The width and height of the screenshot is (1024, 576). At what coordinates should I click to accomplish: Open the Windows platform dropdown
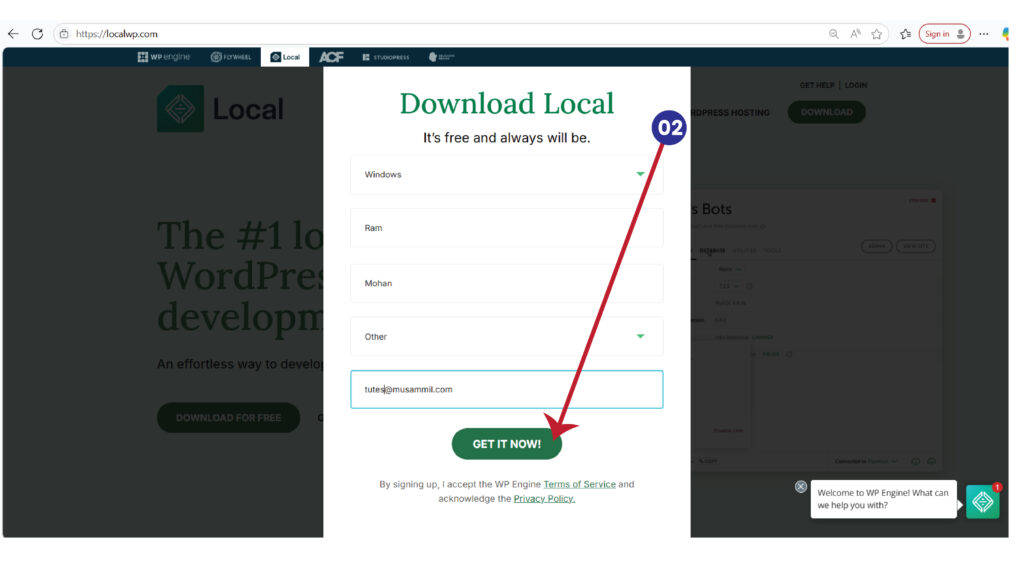click(x=507, y=174)
